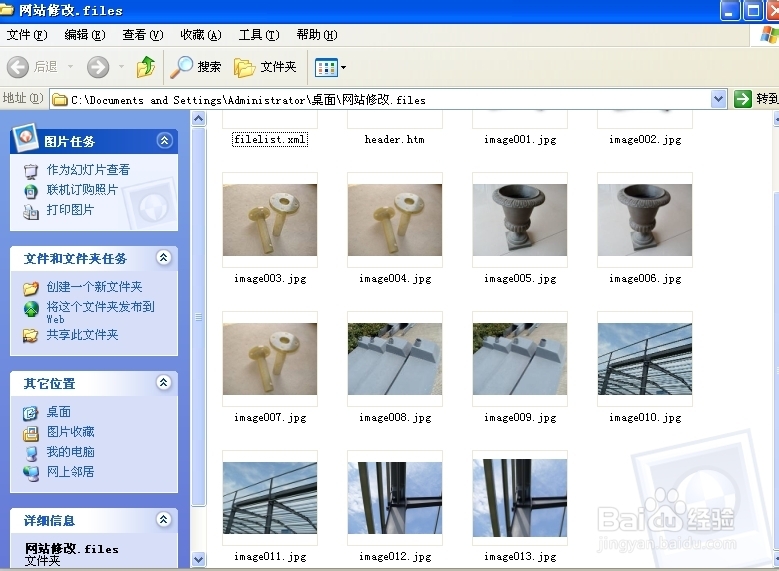Click the image002.jpg file name
Image resolution: width=779 pixels, height=571 pixels.
coord(645,139)
